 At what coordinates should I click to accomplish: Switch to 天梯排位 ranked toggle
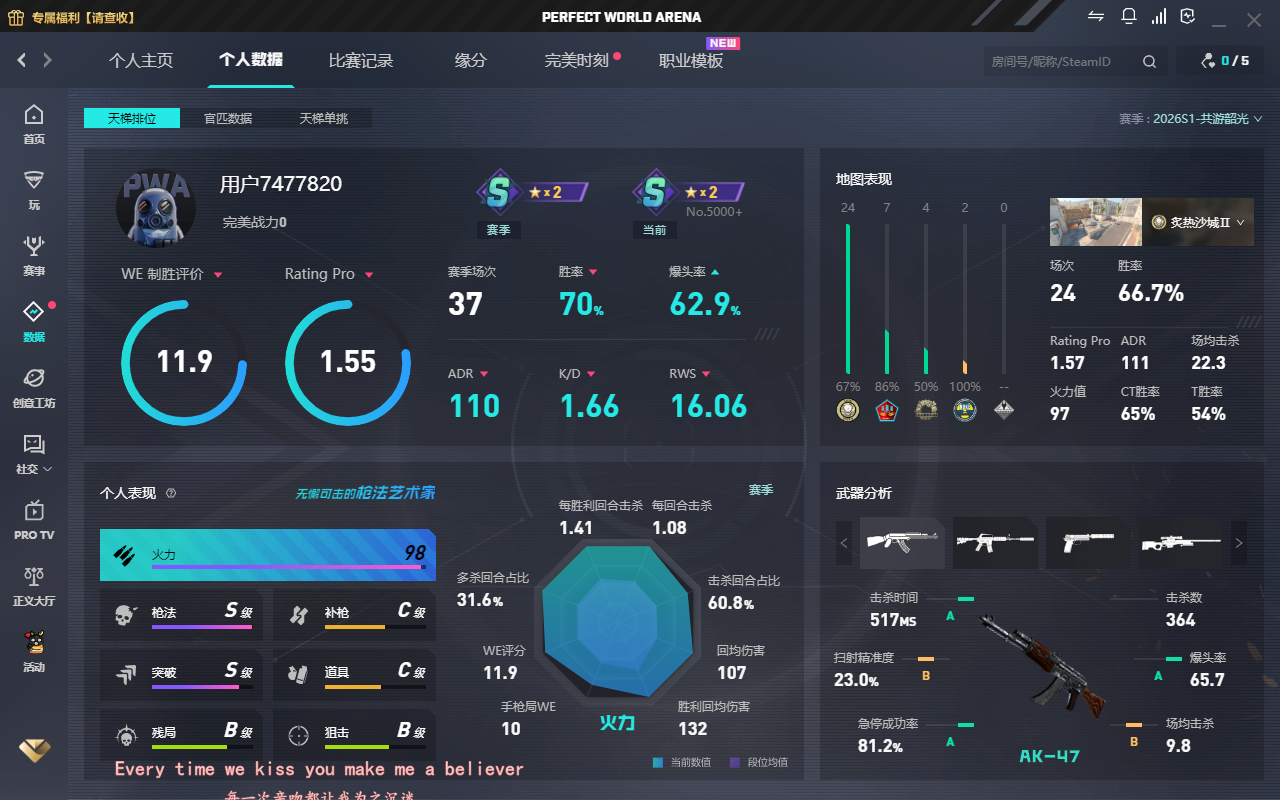click(x=132, y=118)
